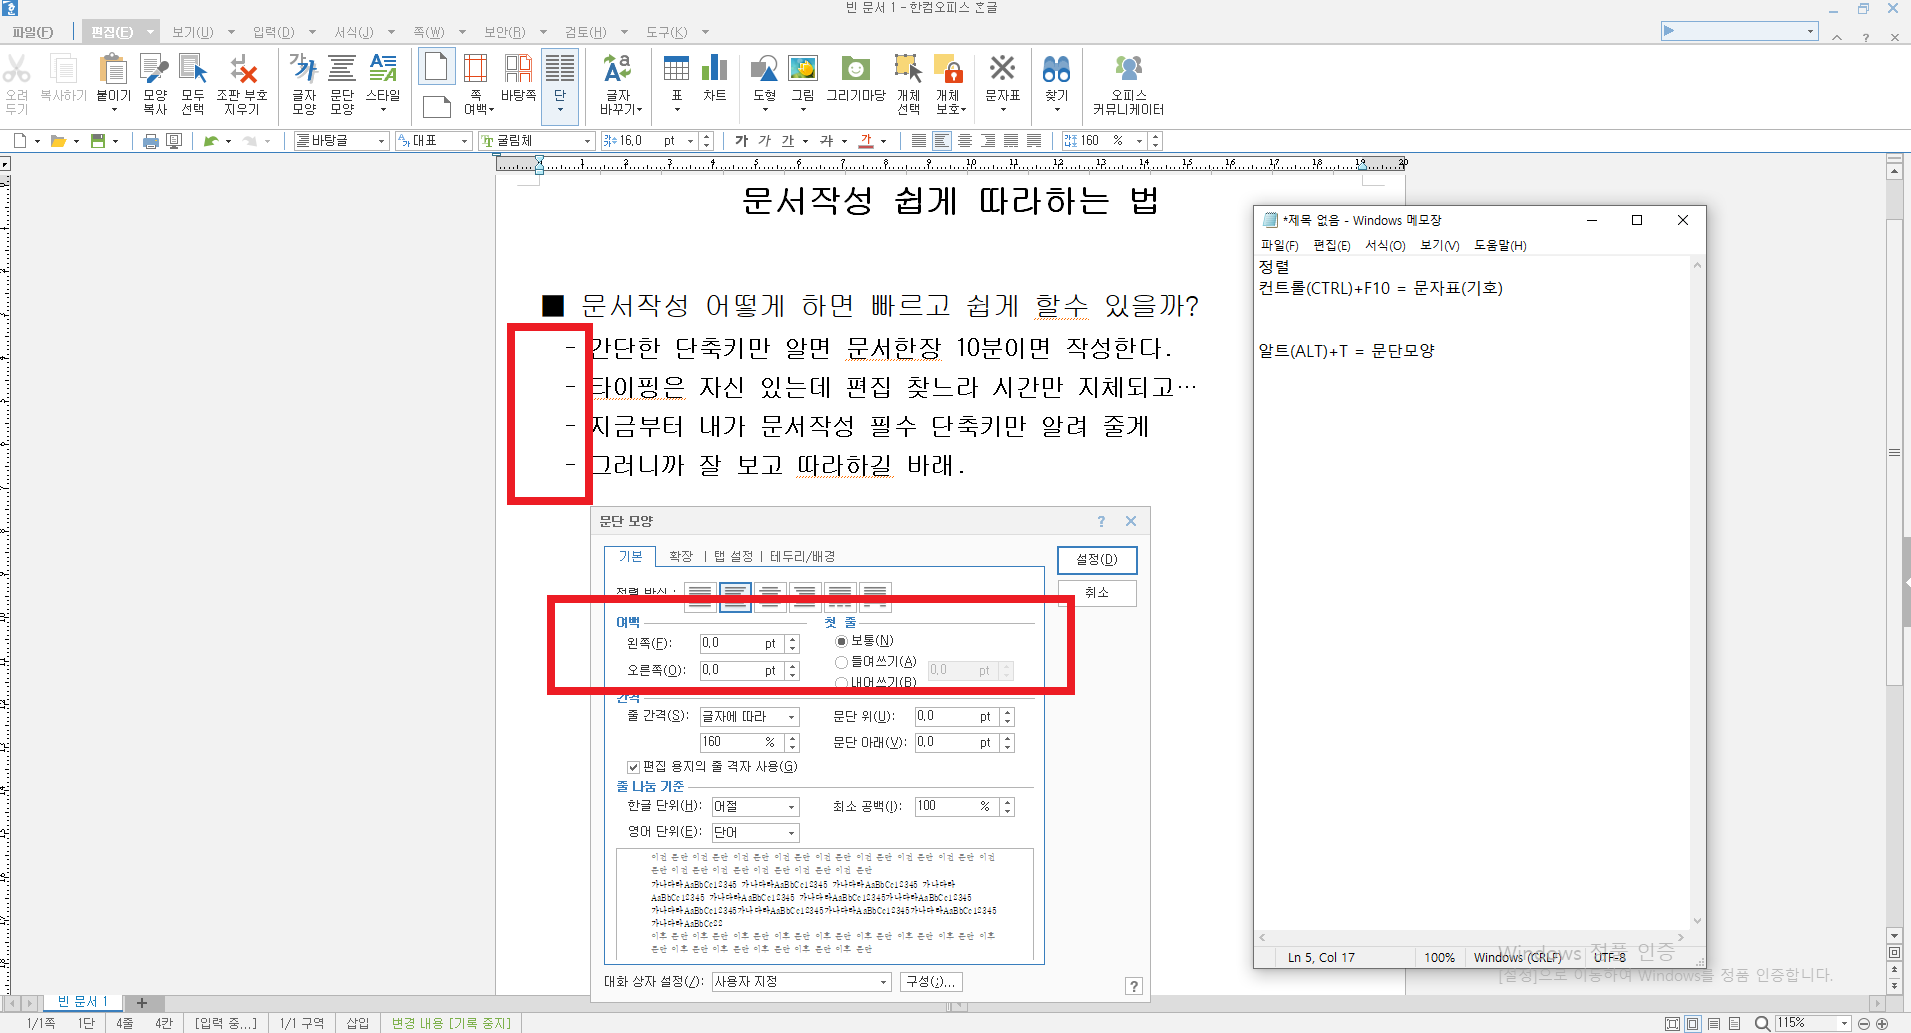The width and height of the screenshot is (1911, 1033).
Task: Click the 구성 button in dialog
Action: pyautogui.click(x=930, y=982)
